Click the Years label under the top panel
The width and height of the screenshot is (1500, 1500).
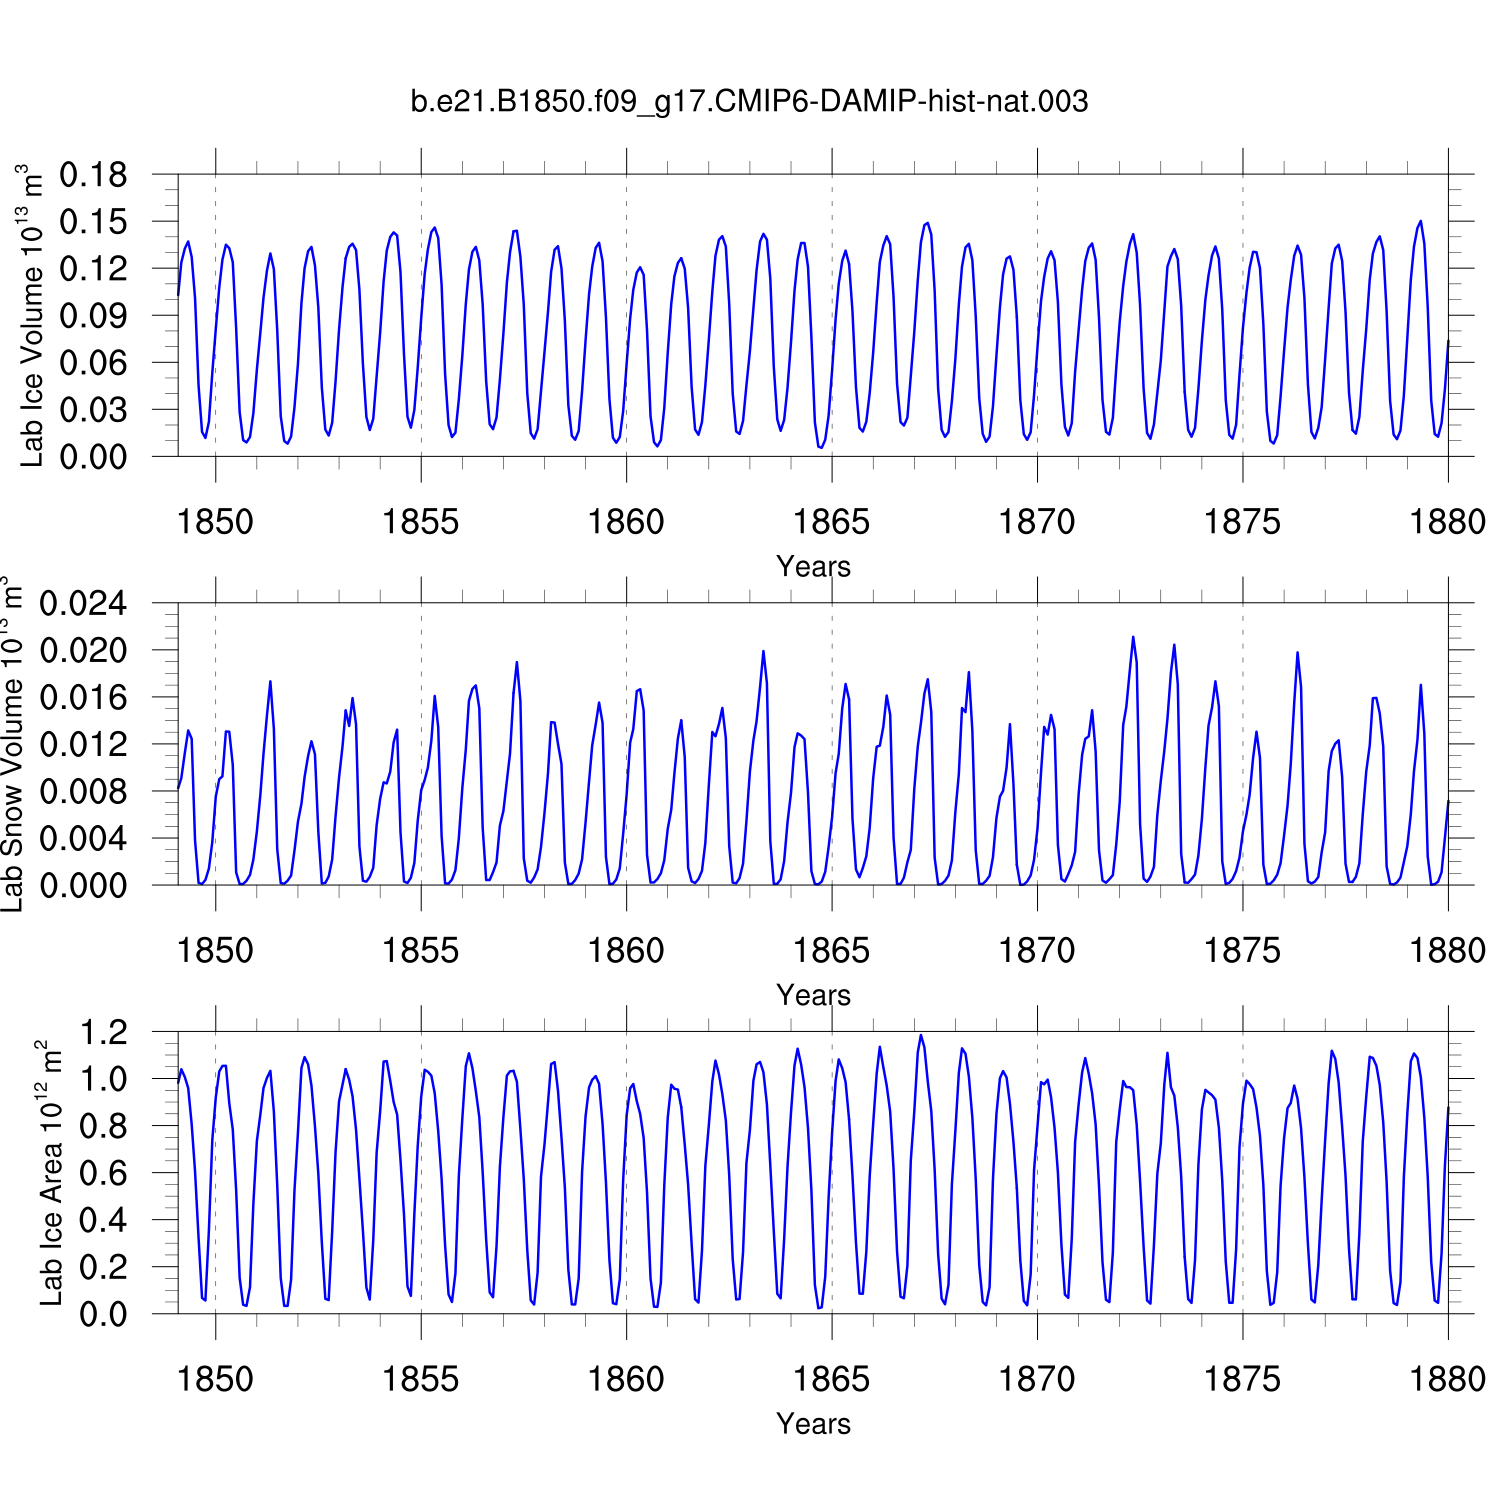(813, 567)
